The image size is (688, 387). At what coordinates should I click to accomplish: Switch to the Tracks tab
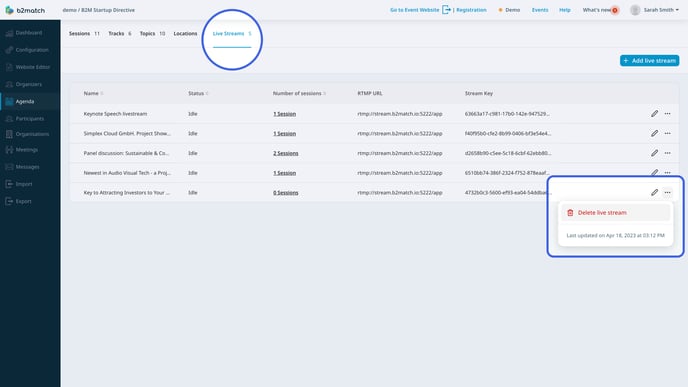[120, 33]
